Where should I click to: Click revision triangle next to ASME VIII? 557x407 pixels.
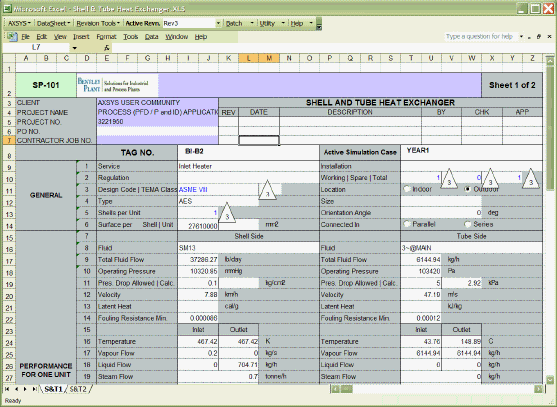(267, 190)
